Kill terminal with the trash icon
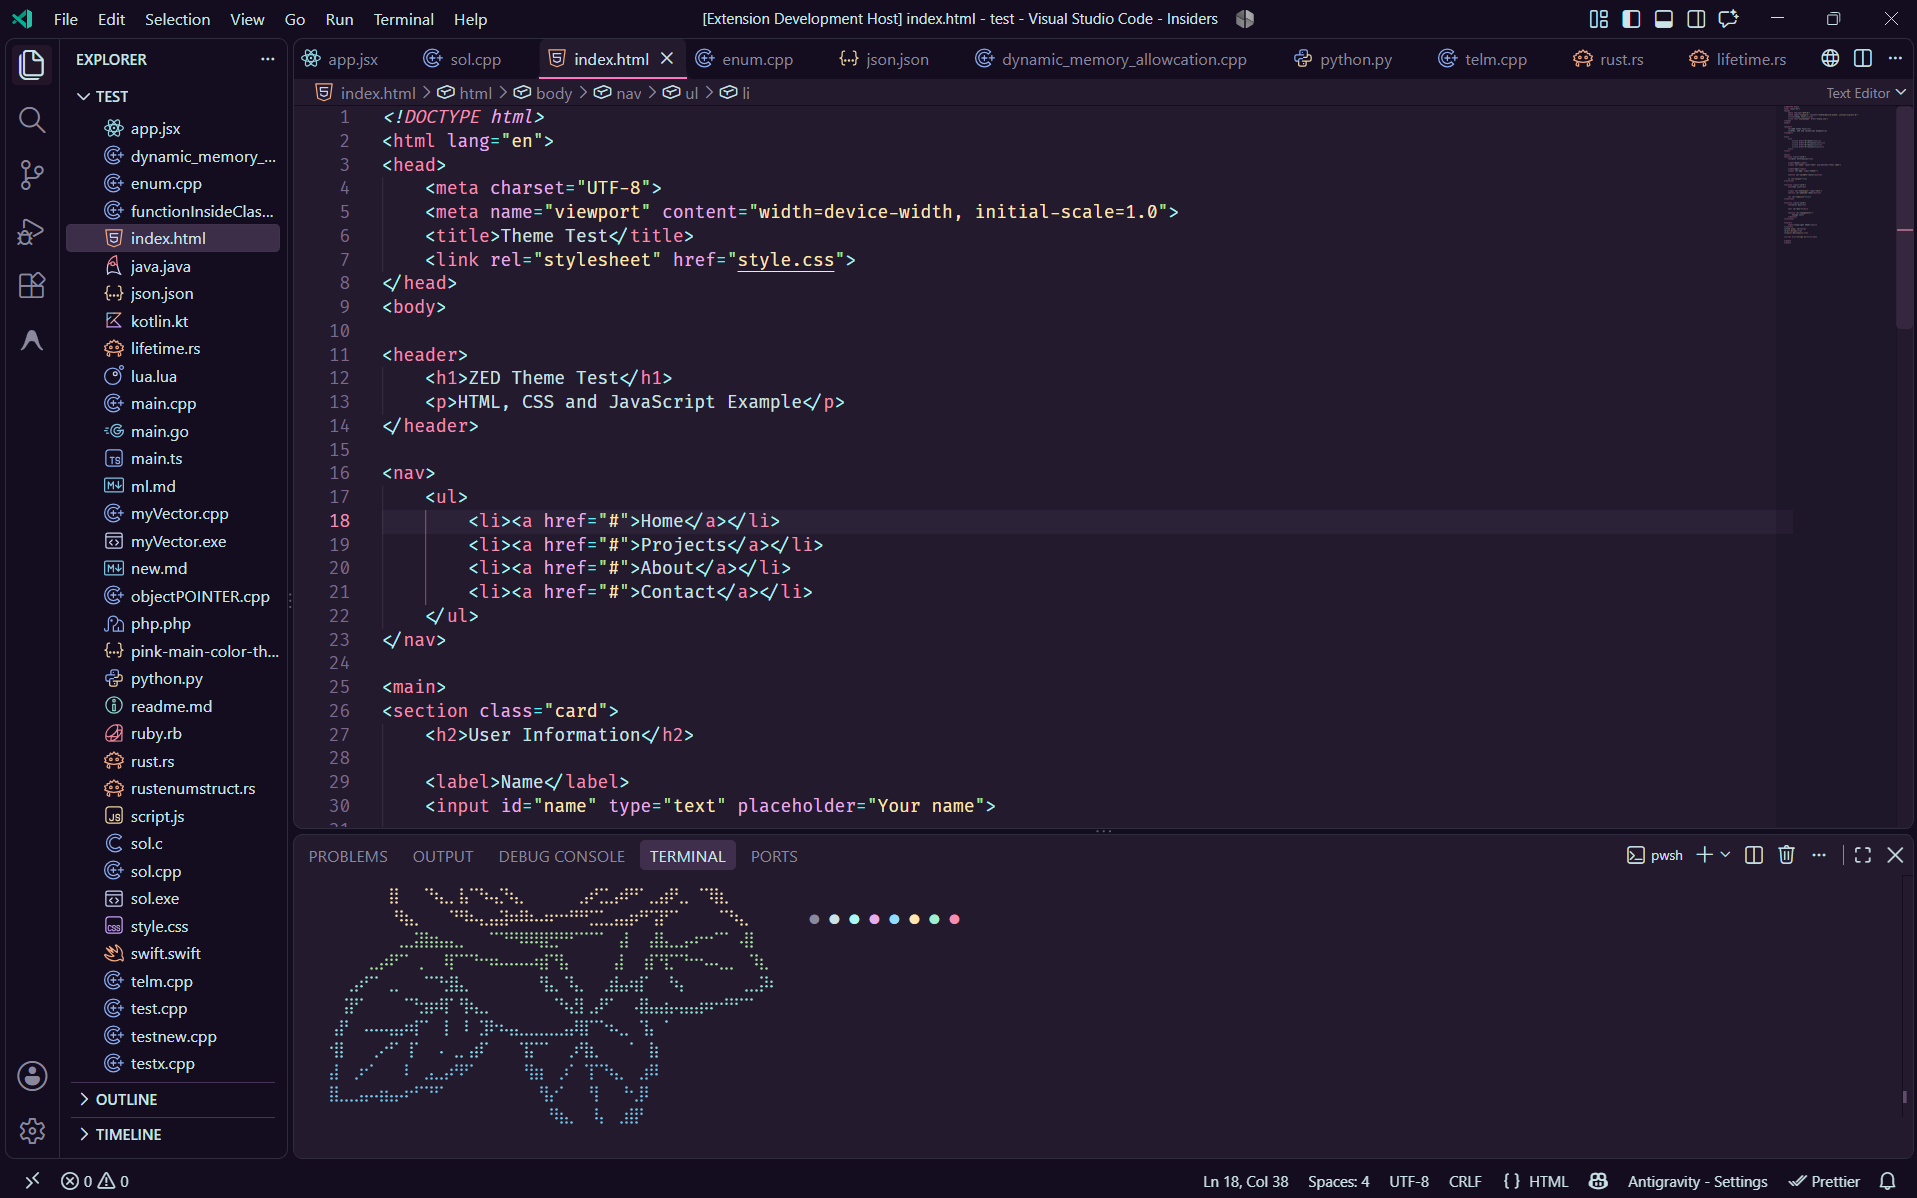 [1786, 856]
